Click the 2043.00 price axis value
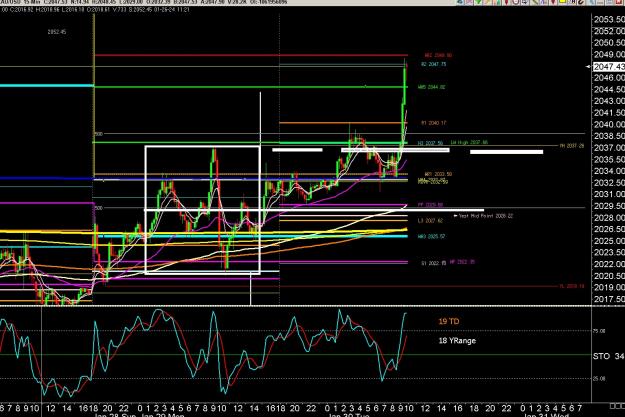 (x=609, y=101)
